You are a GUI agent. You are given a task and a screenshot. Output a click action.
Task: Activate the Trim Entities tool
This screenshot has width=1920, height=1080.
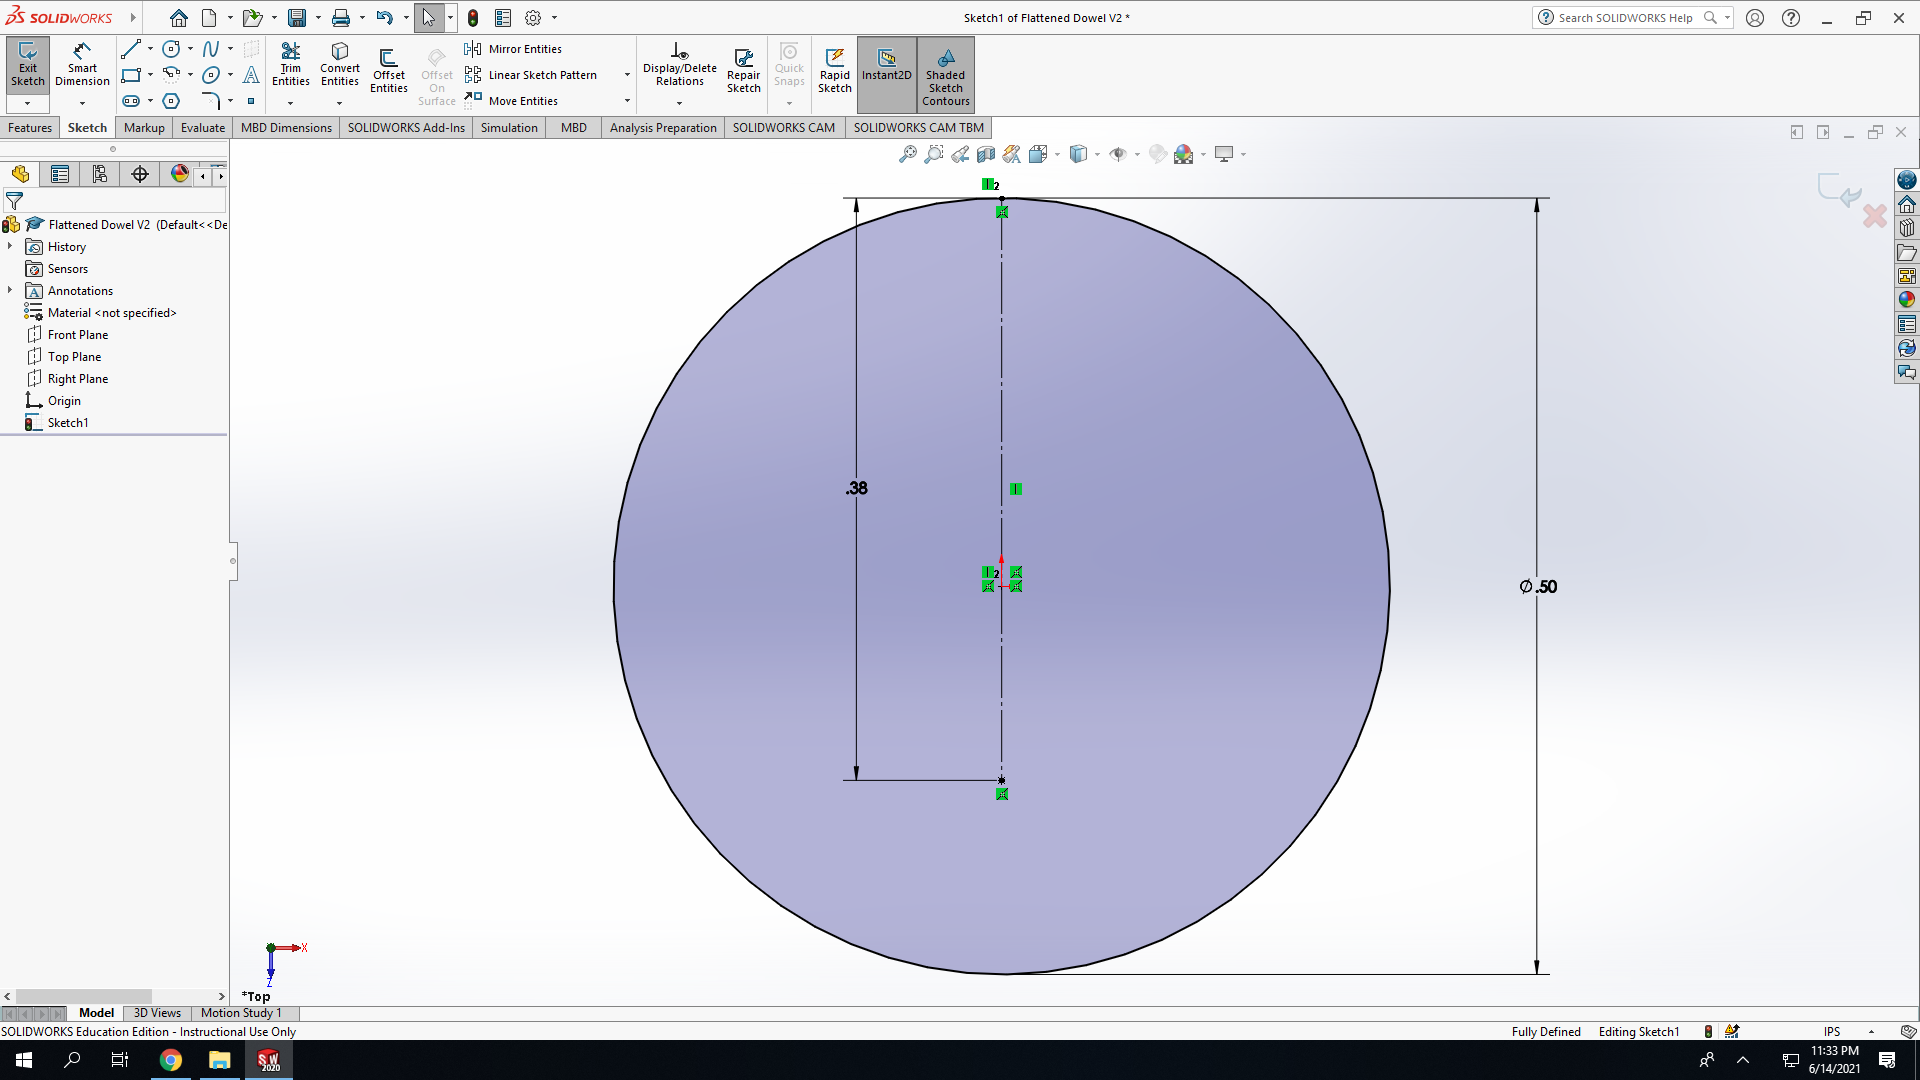click(x=291, y=65)
